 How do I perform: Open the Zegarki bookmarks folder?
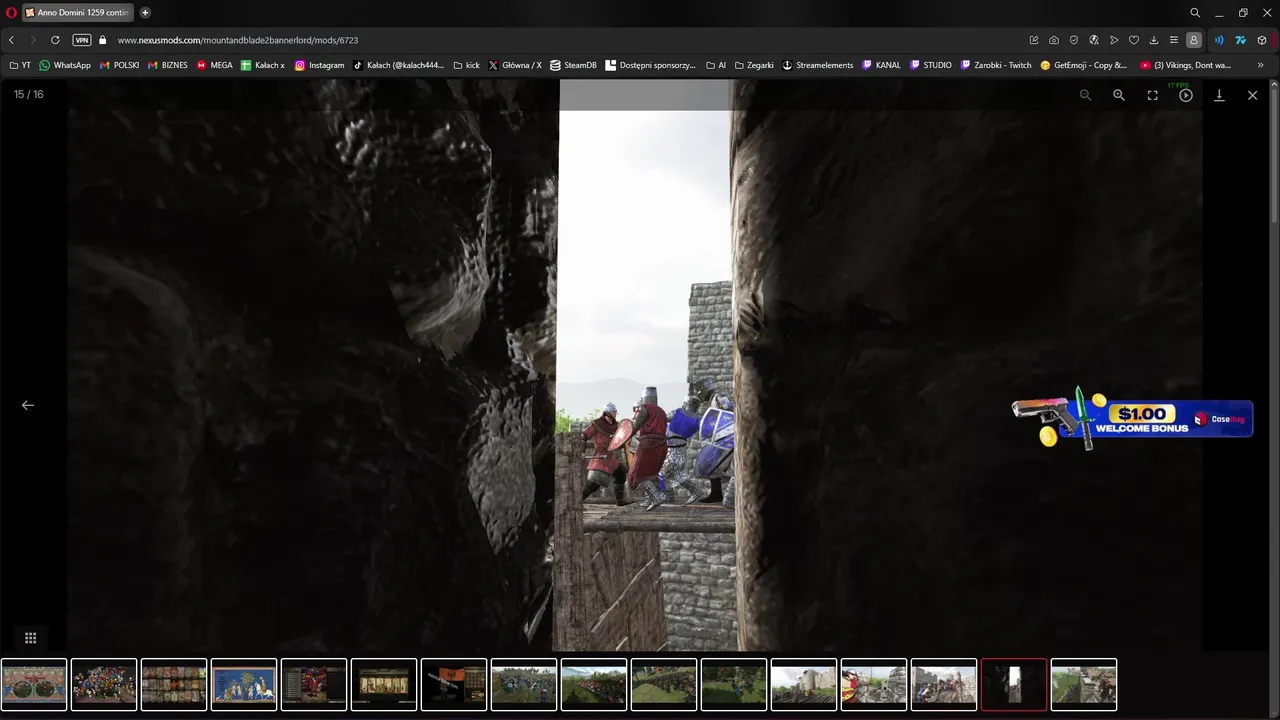coord(754,65)
